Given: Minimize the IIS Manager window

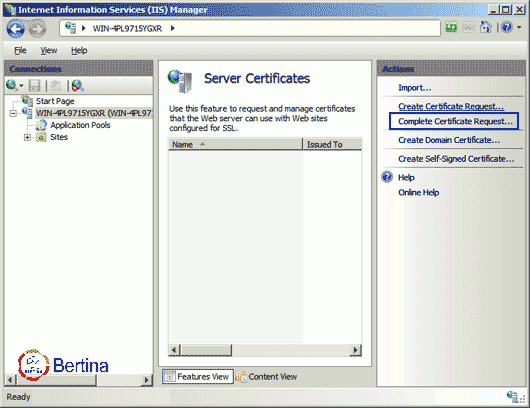Looking at the screenshot, I should (493, 10).
